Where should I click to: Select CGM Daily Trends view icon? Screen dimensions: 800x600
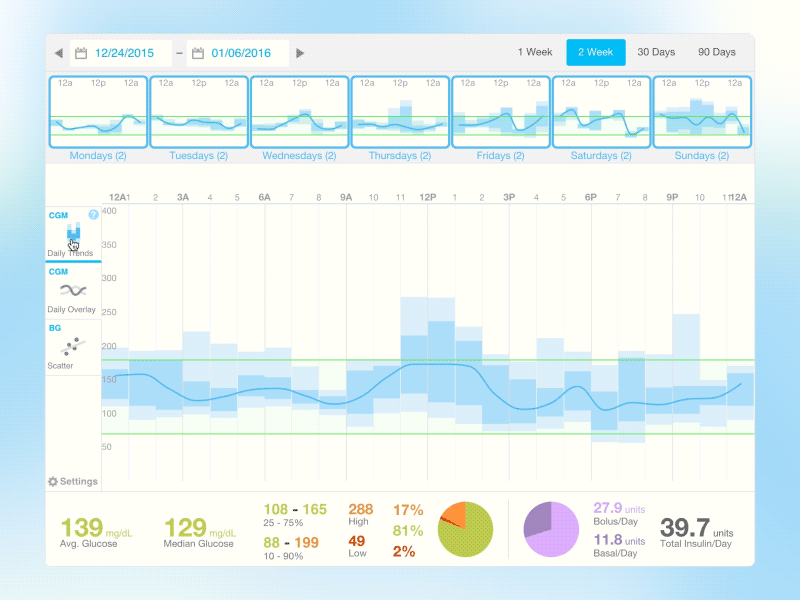click(x=73, y=233)
